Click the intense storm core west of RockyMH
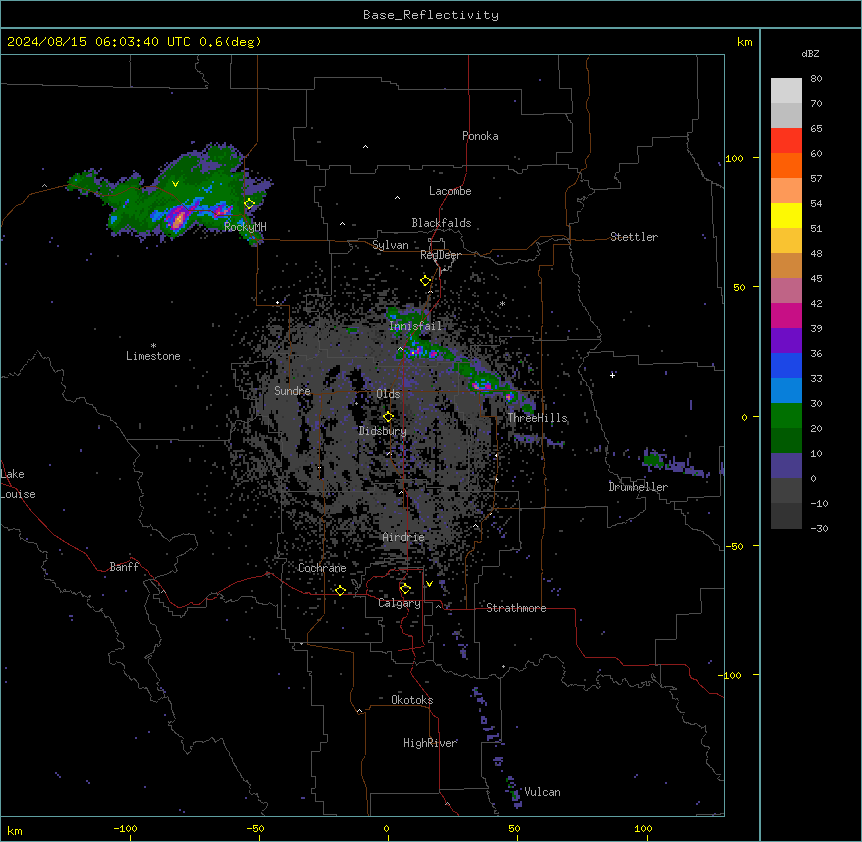The width and height of the screenshot is (862, 842). (178, 219)
